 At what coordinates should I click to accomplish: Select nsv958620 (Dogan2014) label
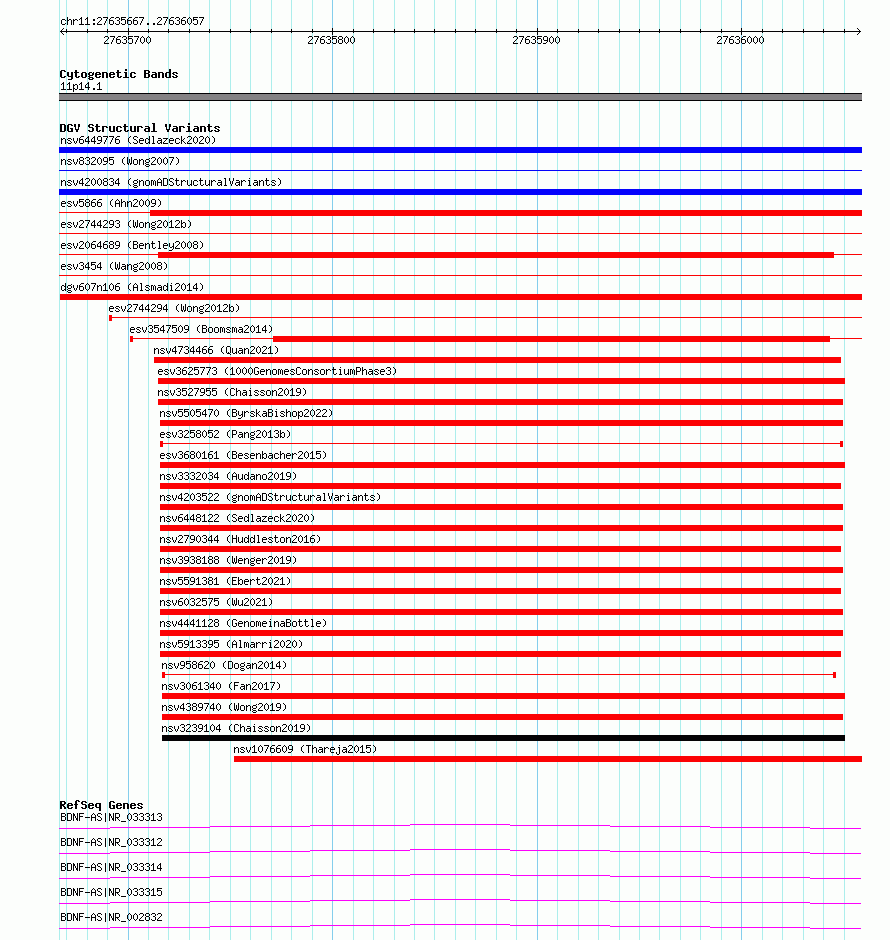click(224, 665)
